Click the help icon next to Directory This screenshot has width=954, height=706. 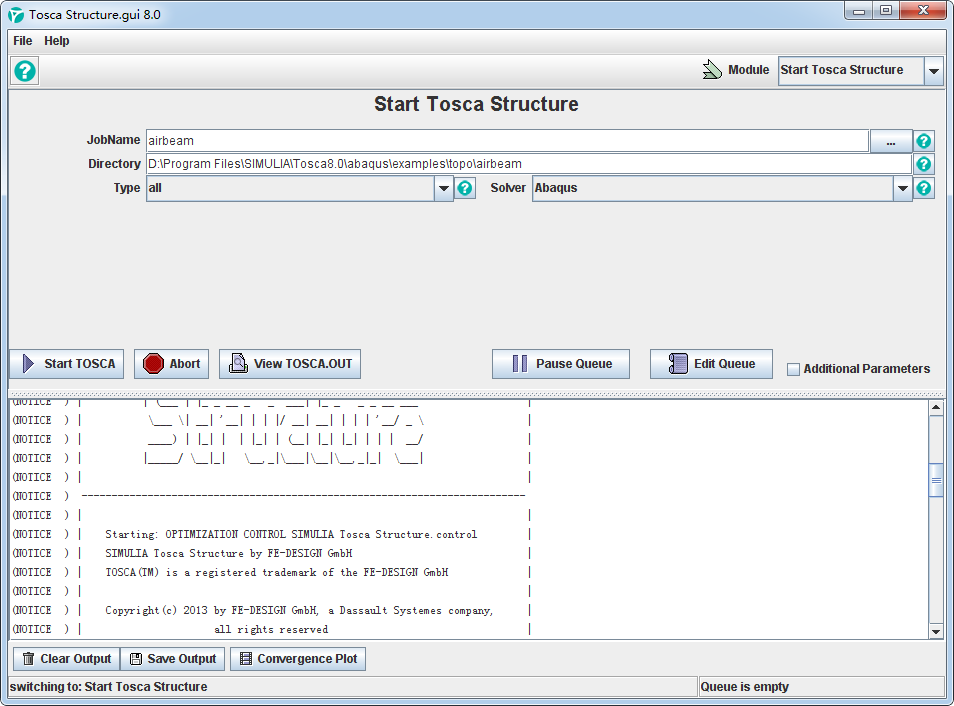tap(924, 164)
